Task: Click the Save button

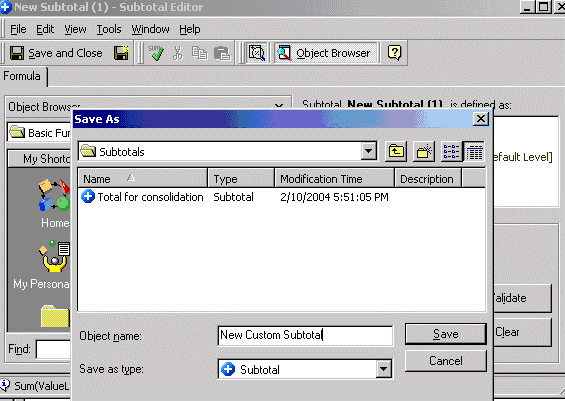Action: tap(446, 334)
